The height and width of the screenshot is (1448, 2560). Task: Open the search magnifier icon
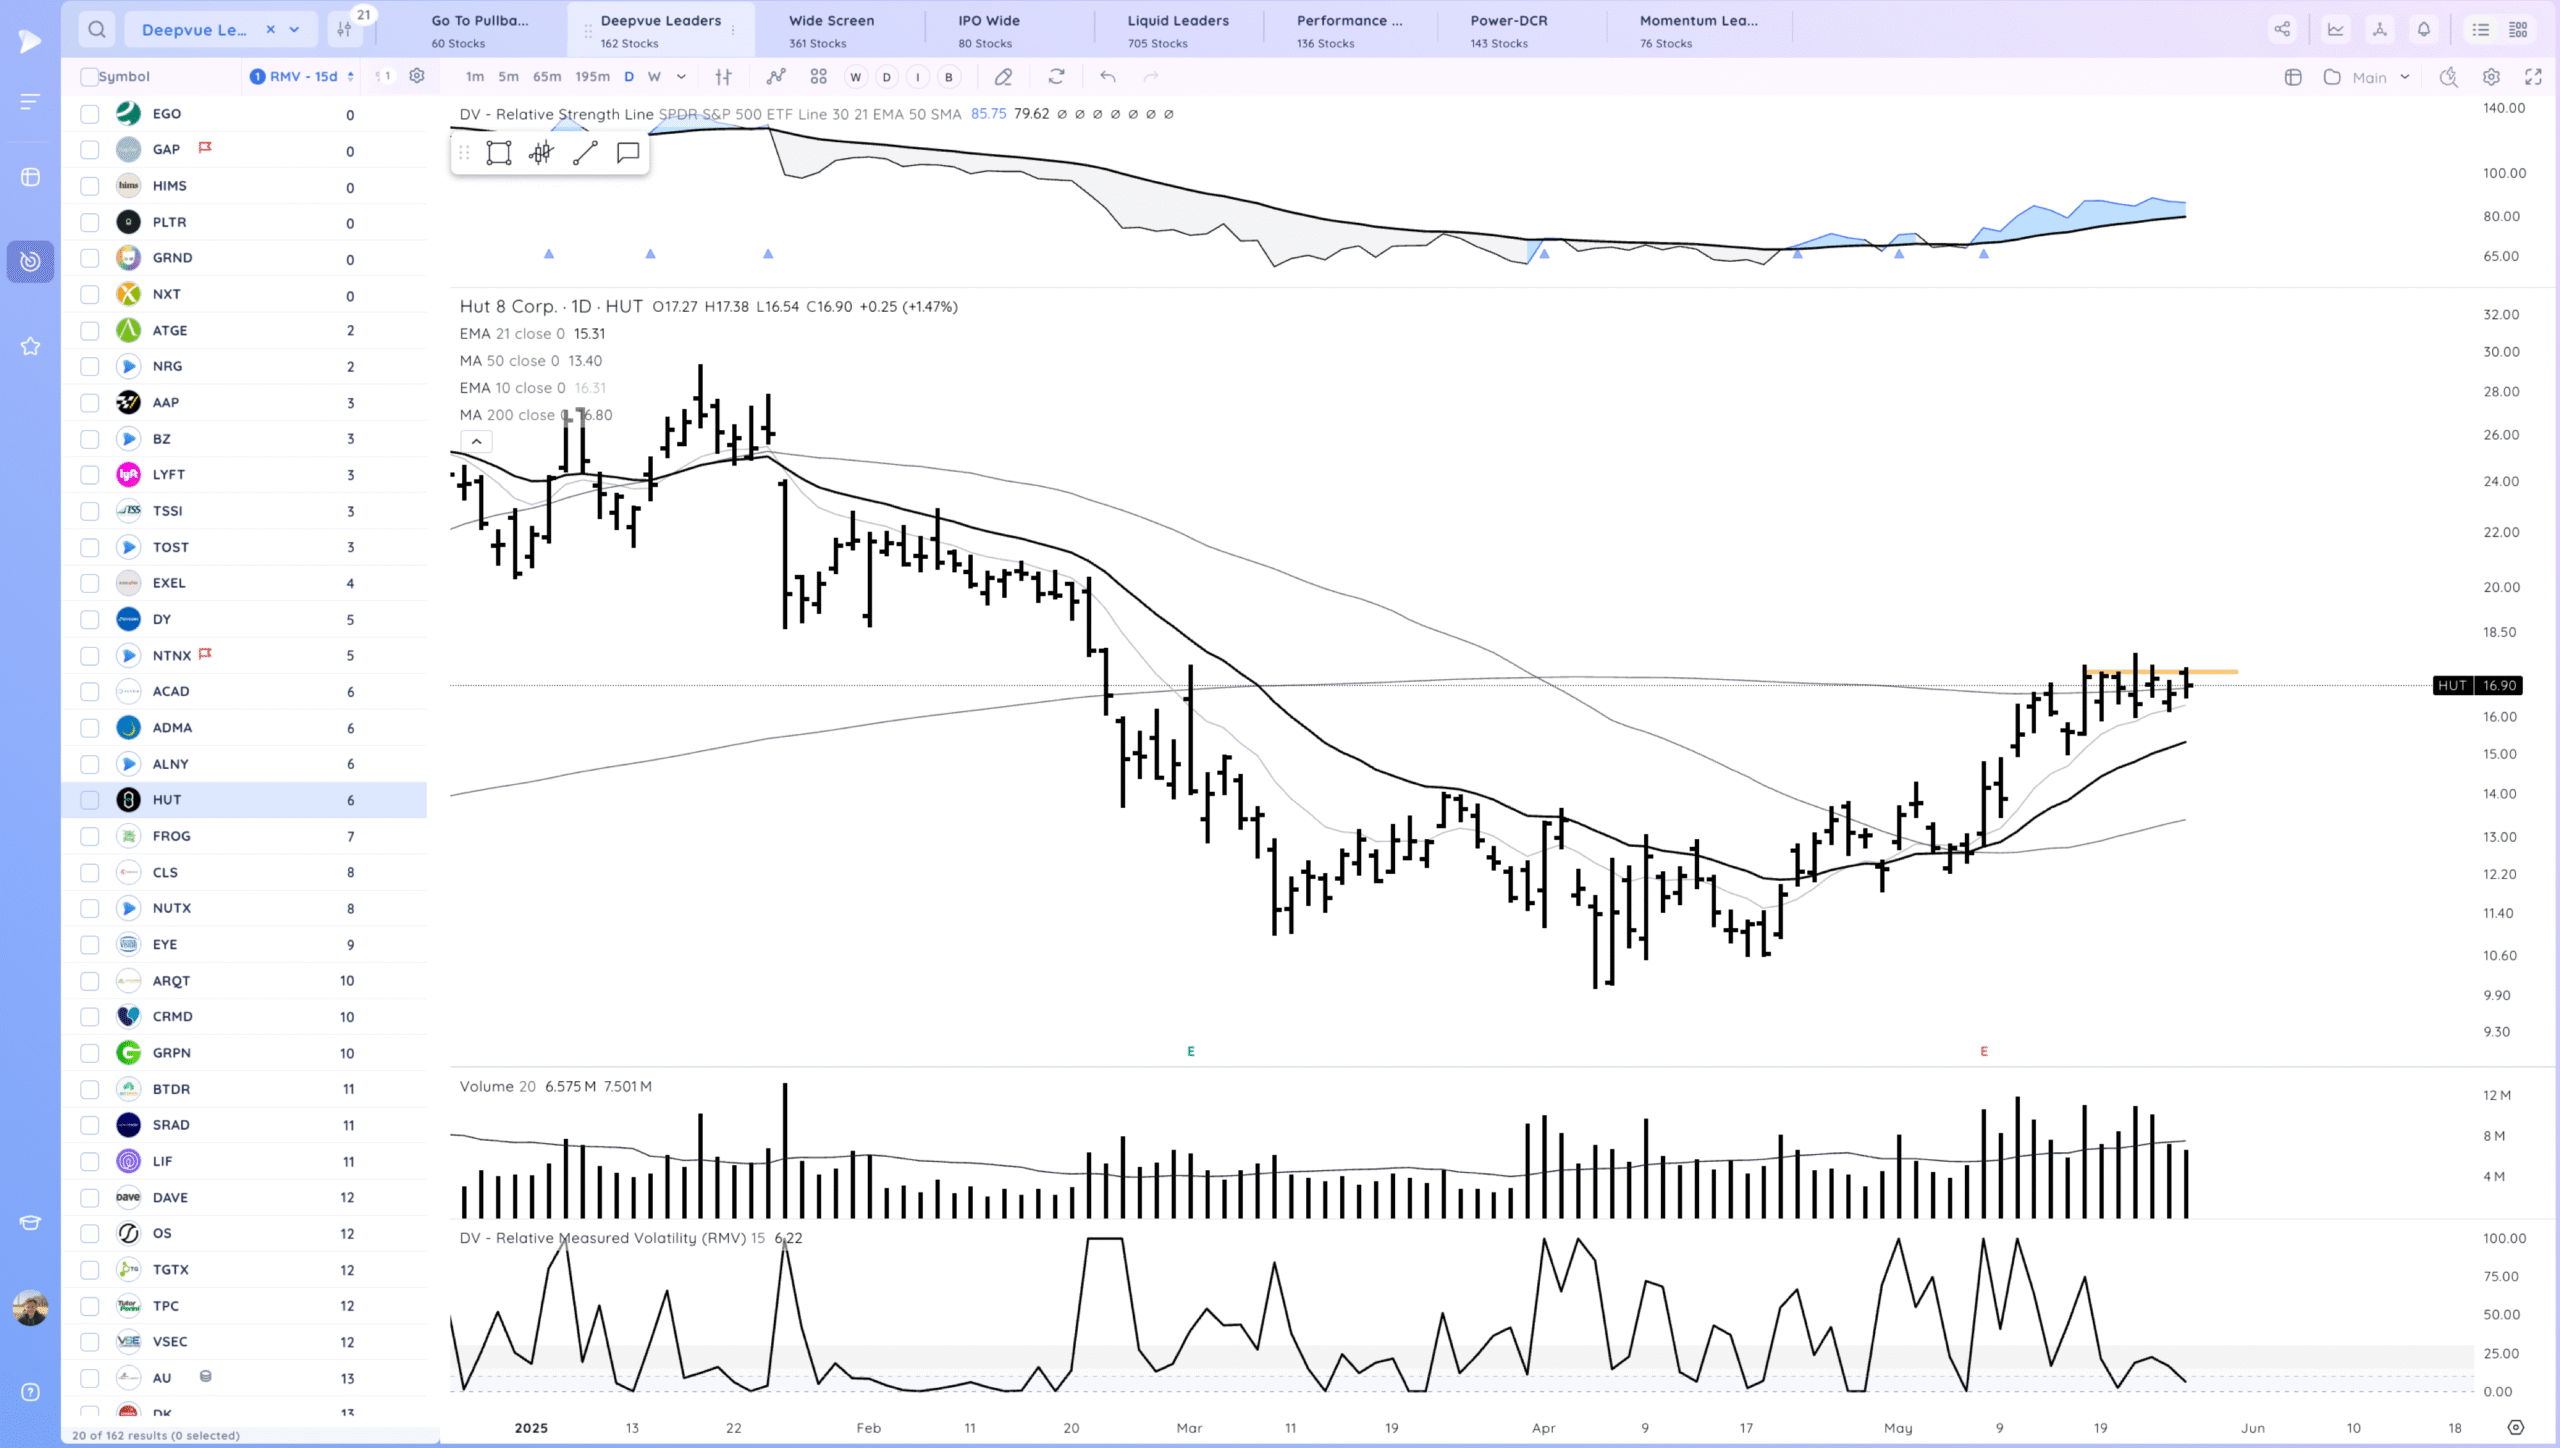[x=96, y=30]
